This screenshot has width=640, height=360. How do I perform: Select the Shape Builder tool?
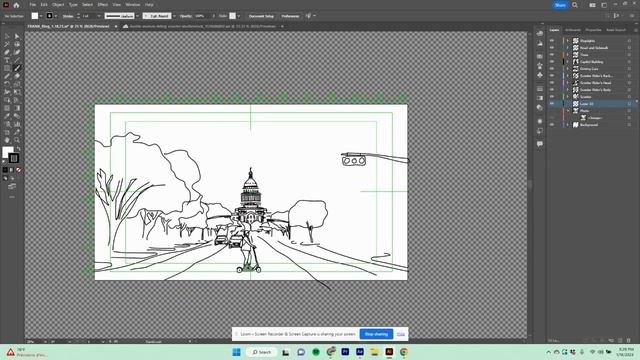[x=7, y=100]
